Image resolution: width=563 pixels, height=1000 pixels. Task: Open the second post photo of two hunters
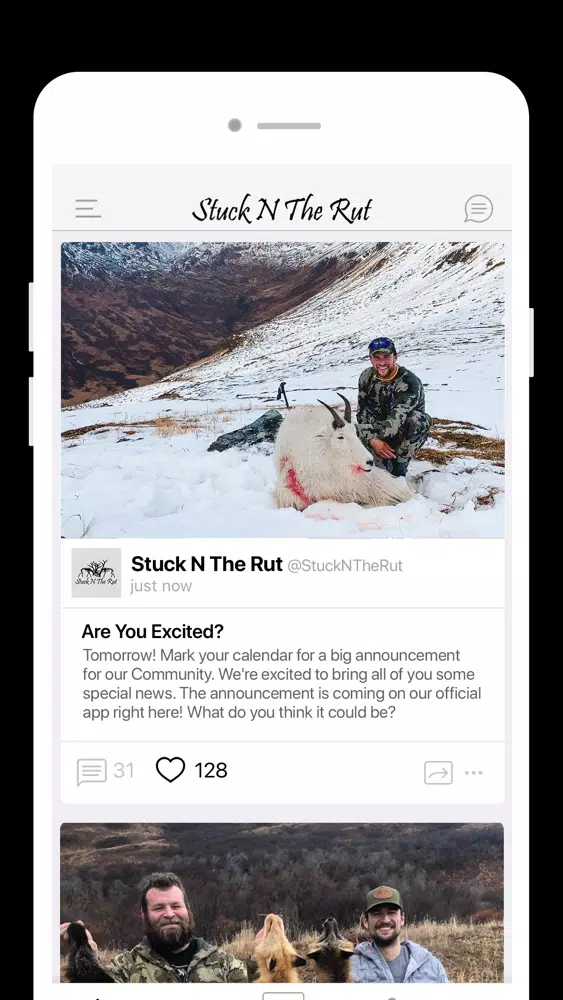pos(282,902)
